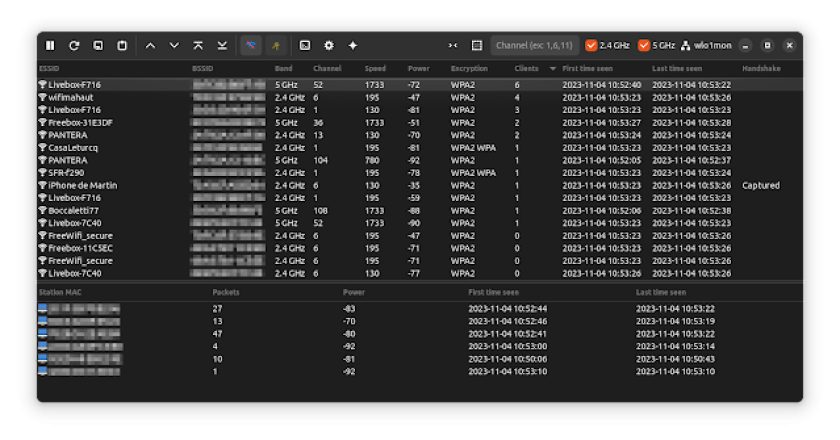This screenshot has width=840, height=440.
Task: Pause the network scan
Action: coord(50,46)
